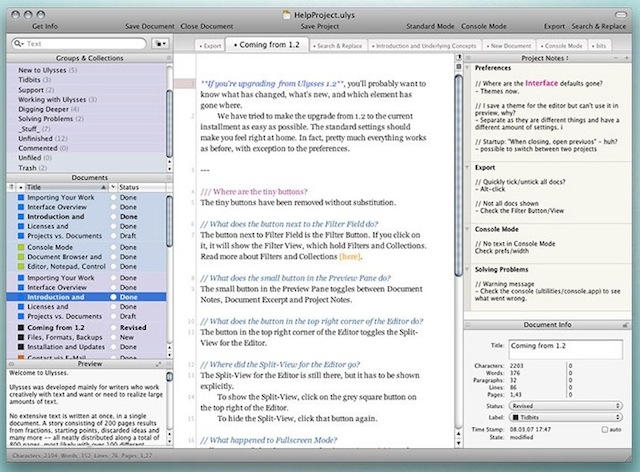Click Standard Mode in the toolbar
This screenshot has width=640, height=472.
(430, 26)
